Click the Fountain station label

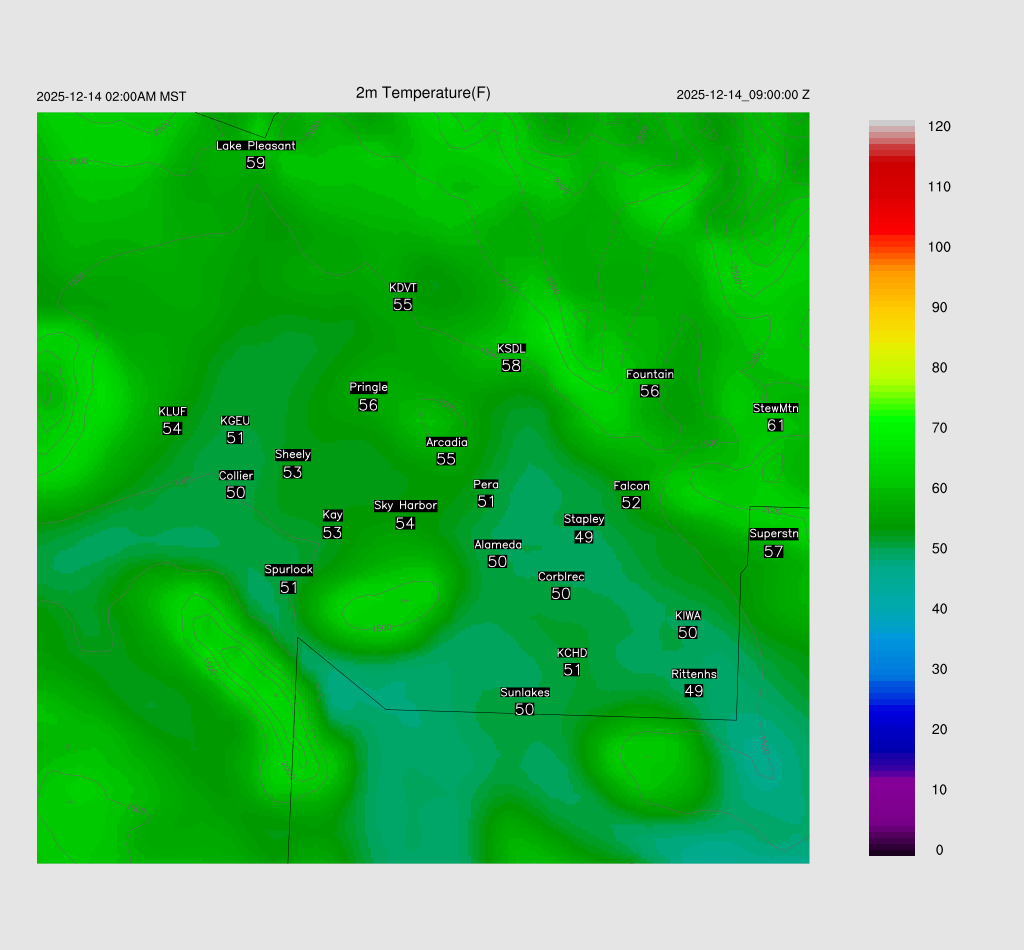pyautogui.click(x=650, y=374)
